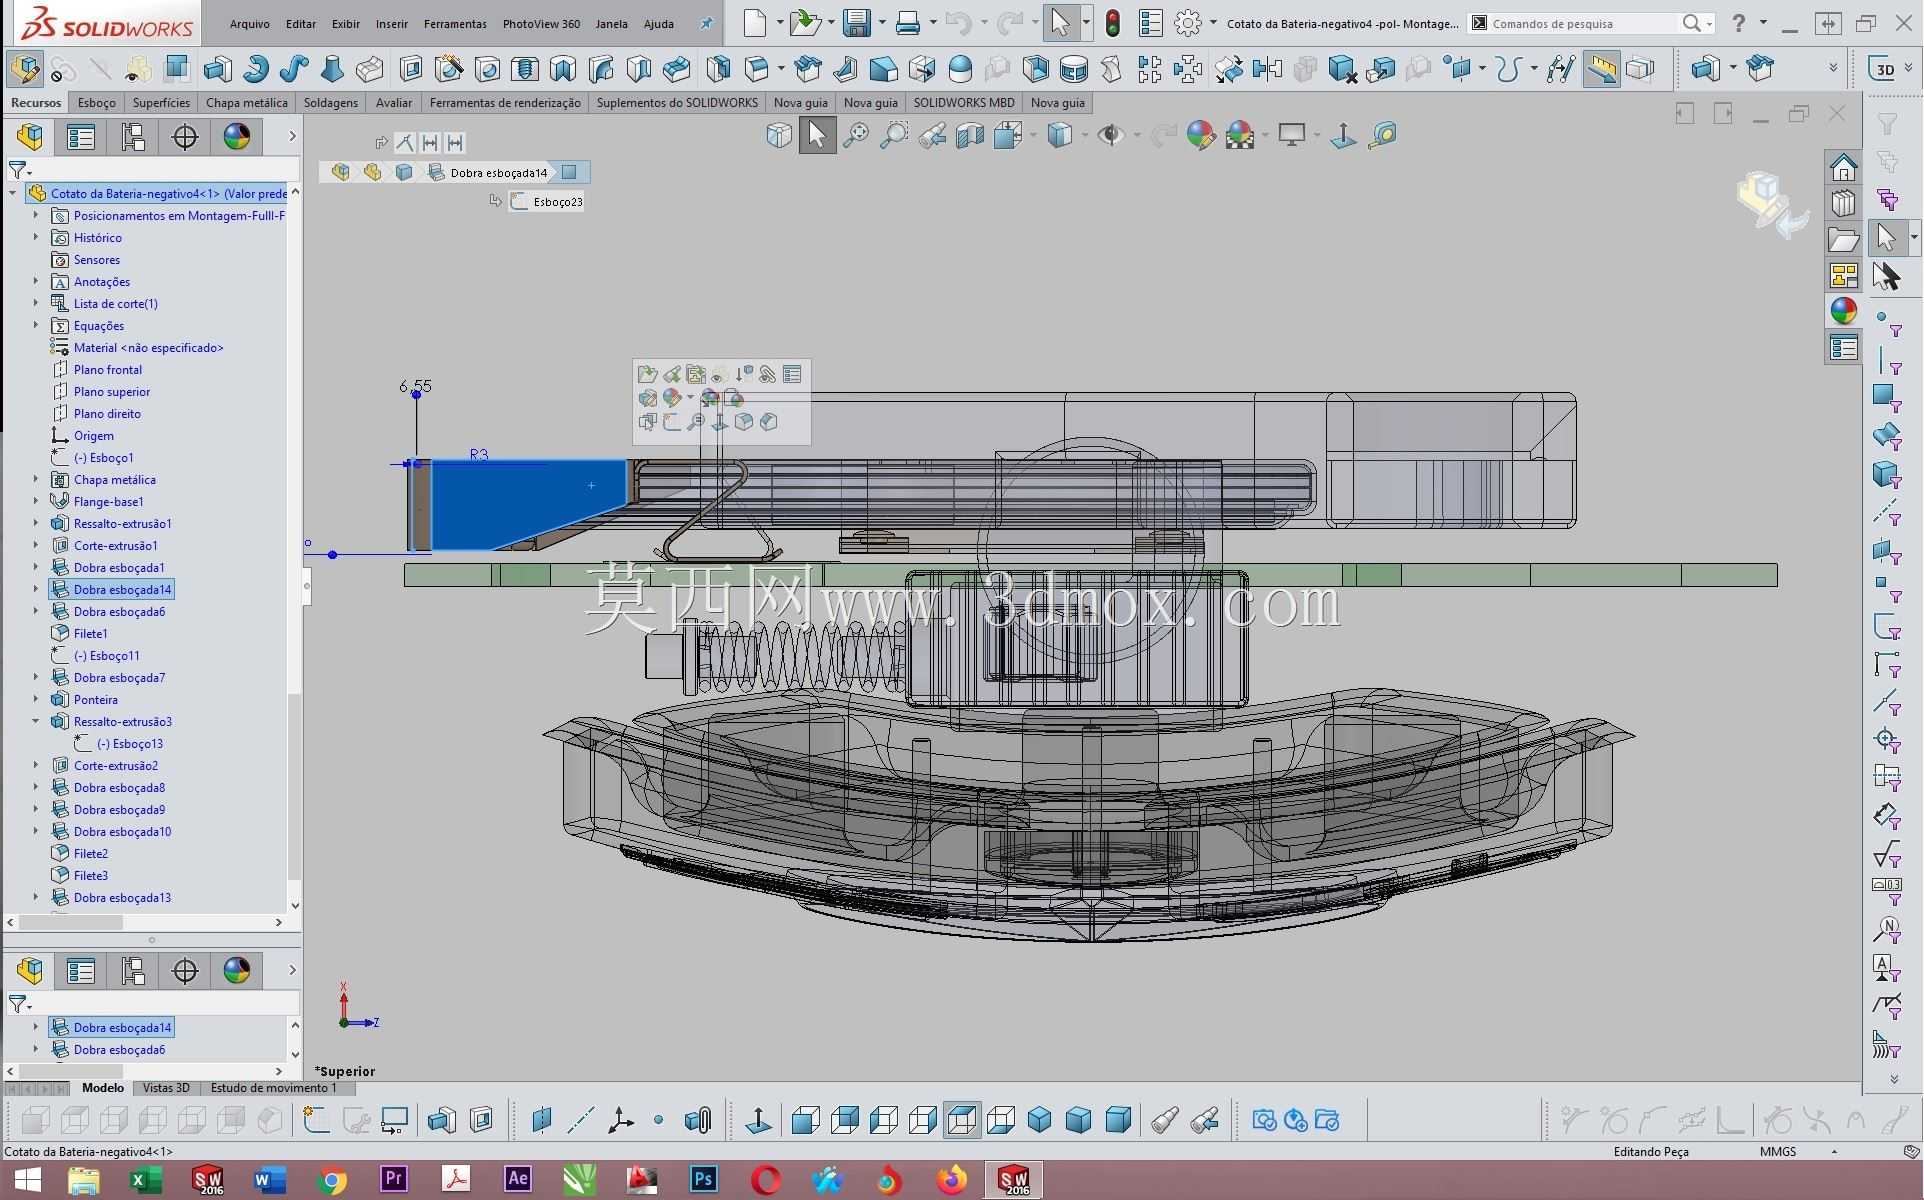Open the DimXpertManager crosshair tab in top panel
This screenshot has width=1924, height=1200.
(x=185, y=137)
